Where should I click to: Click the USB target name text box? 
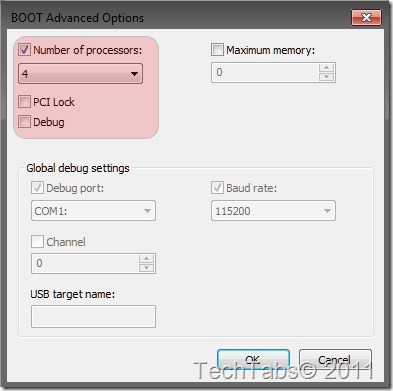coord(93,316)
